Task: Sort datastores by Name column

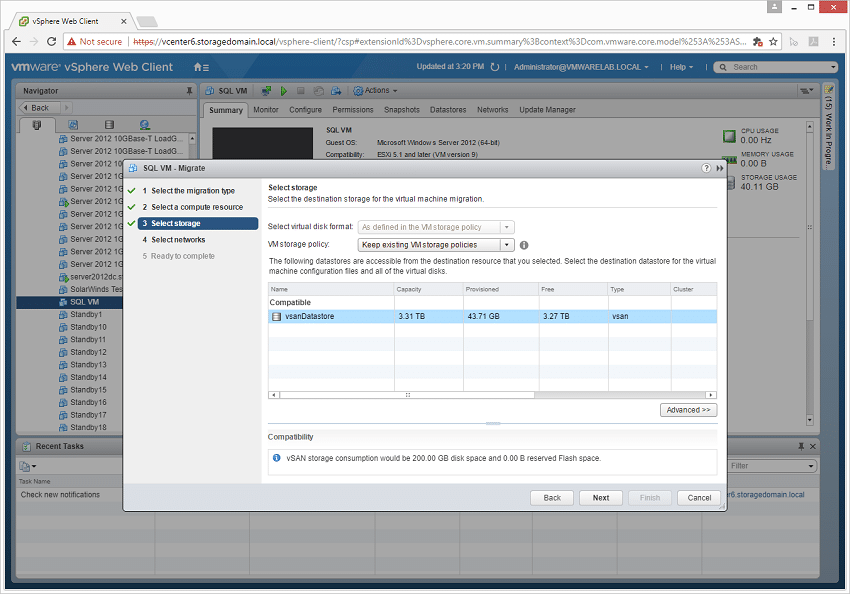Action: click(x=331, y=289)
